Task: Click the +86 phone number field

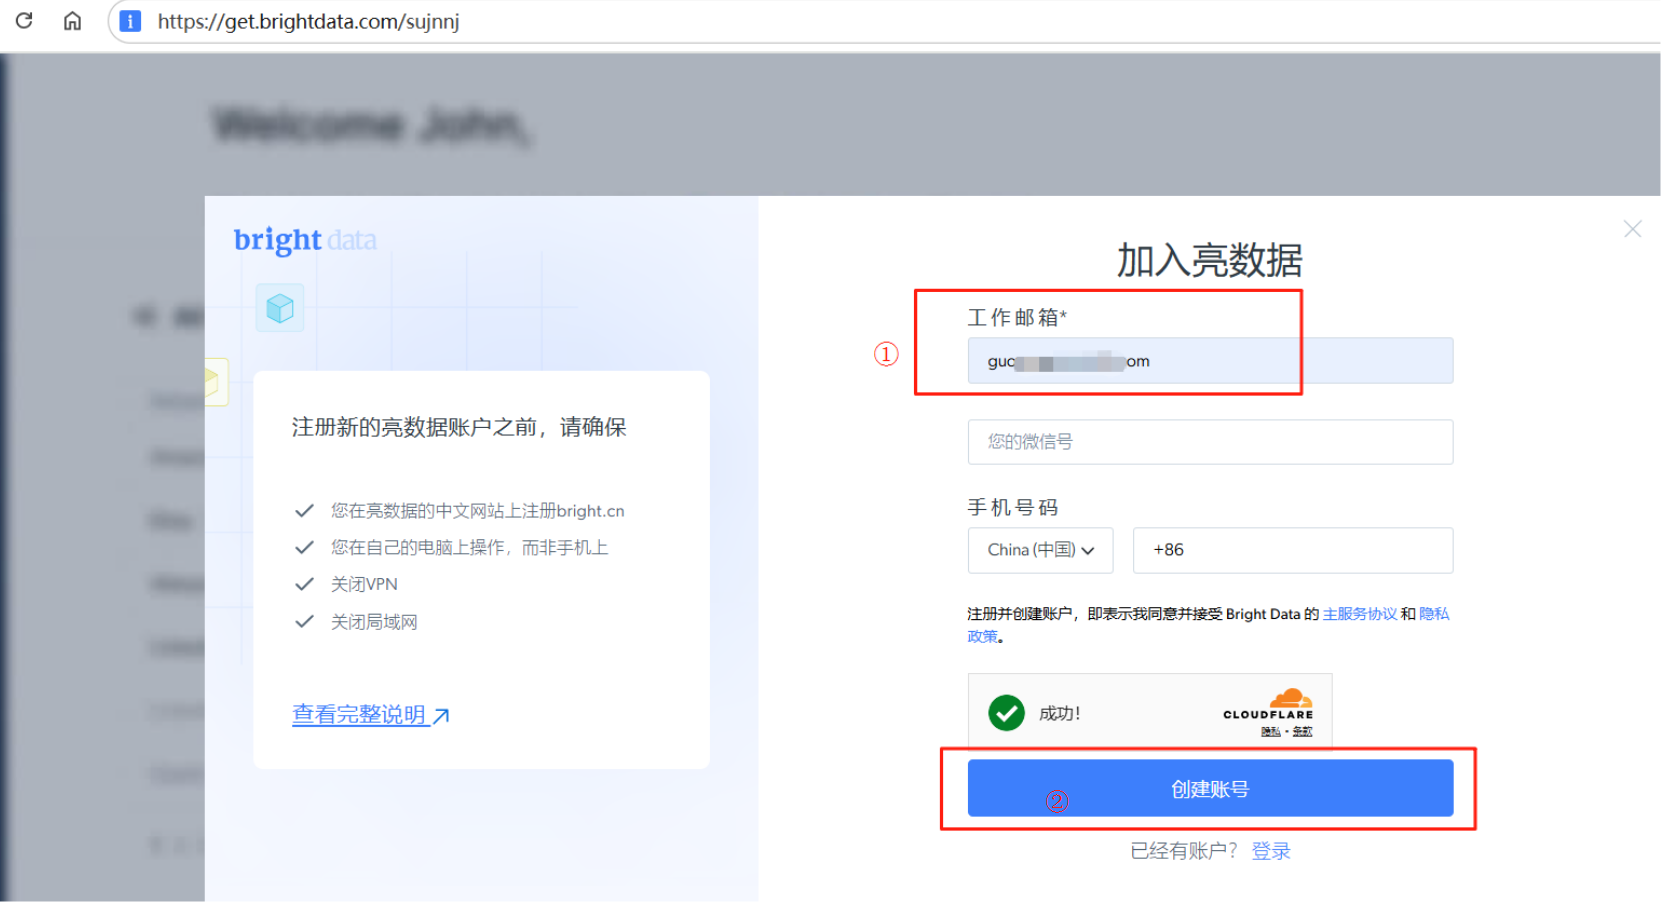Action: click(1292, 550)
